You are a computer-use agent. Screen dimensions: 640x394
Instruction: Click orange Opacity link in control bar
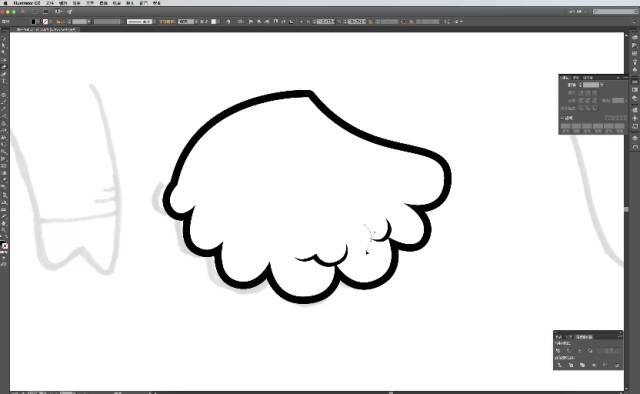click(167, 21)
